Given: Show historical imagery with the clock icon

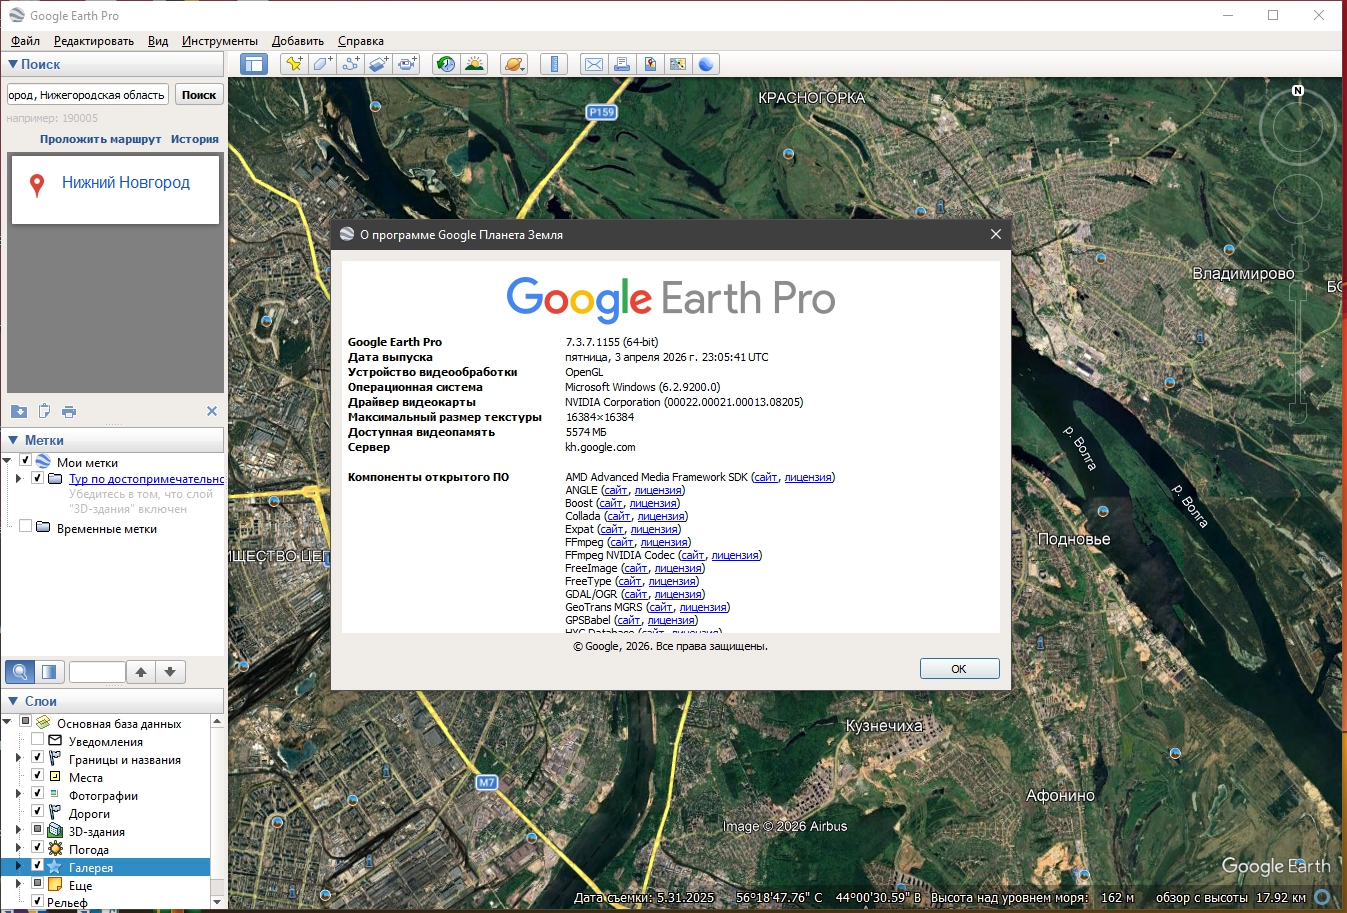Looking at the screenshot, I should click(446, 64).
